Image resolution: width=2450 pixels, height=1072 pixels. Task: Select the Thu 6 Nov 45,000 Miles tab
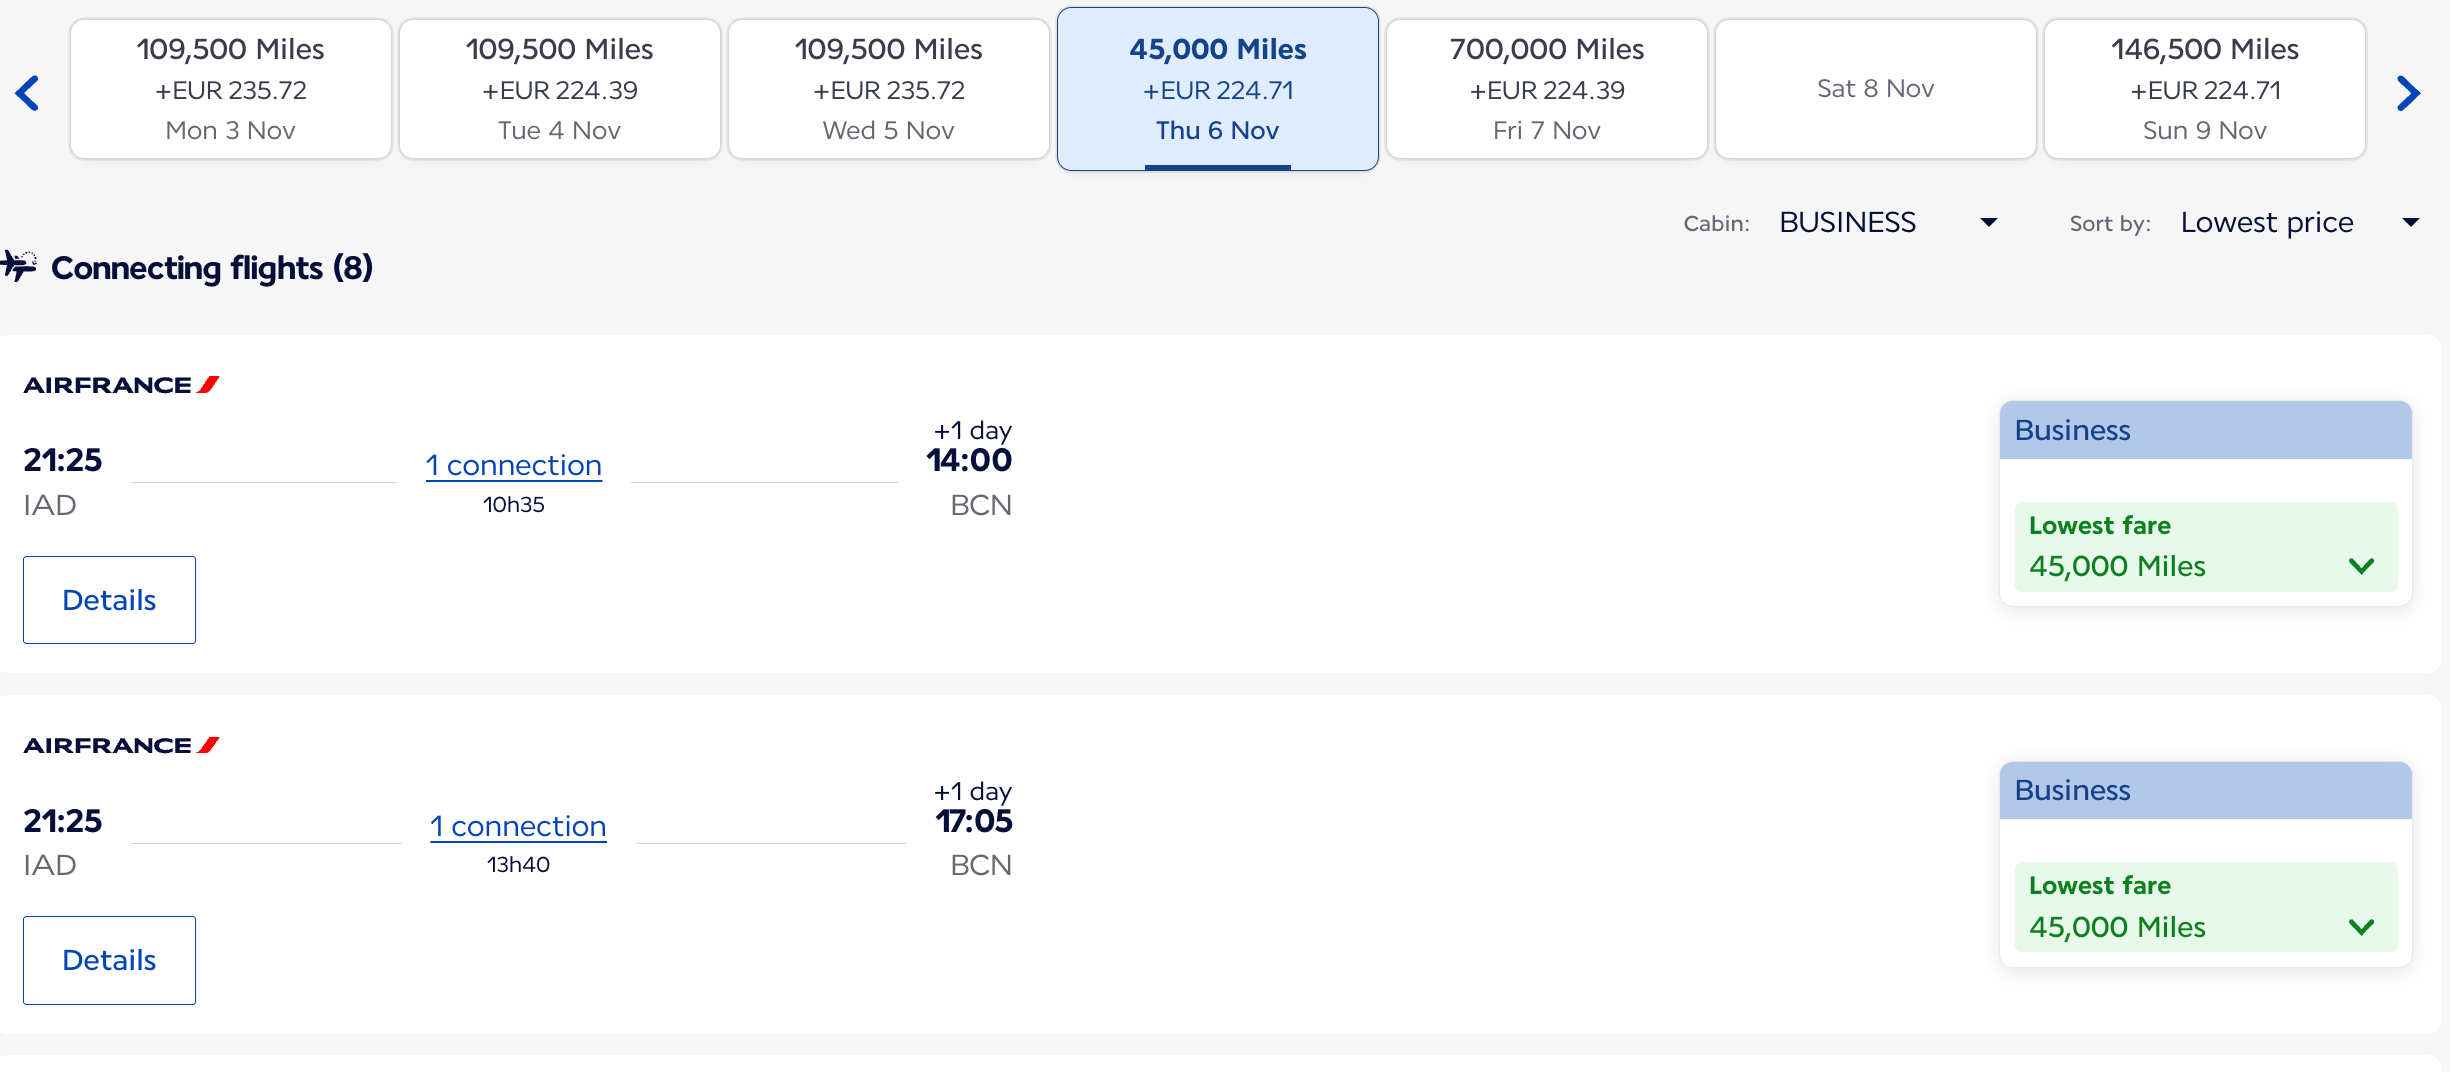tap(1217, 89)
